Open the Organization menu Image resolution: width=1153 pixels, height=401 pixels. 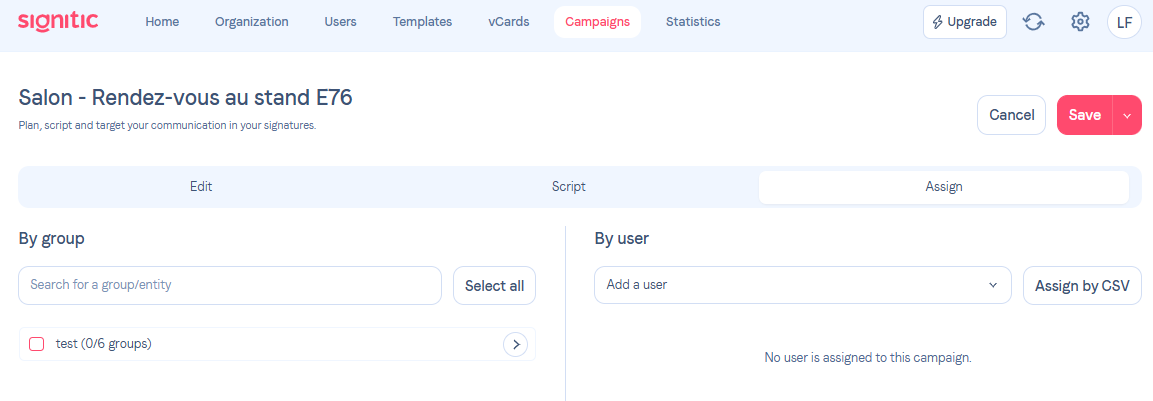click(x=251, y=22)
